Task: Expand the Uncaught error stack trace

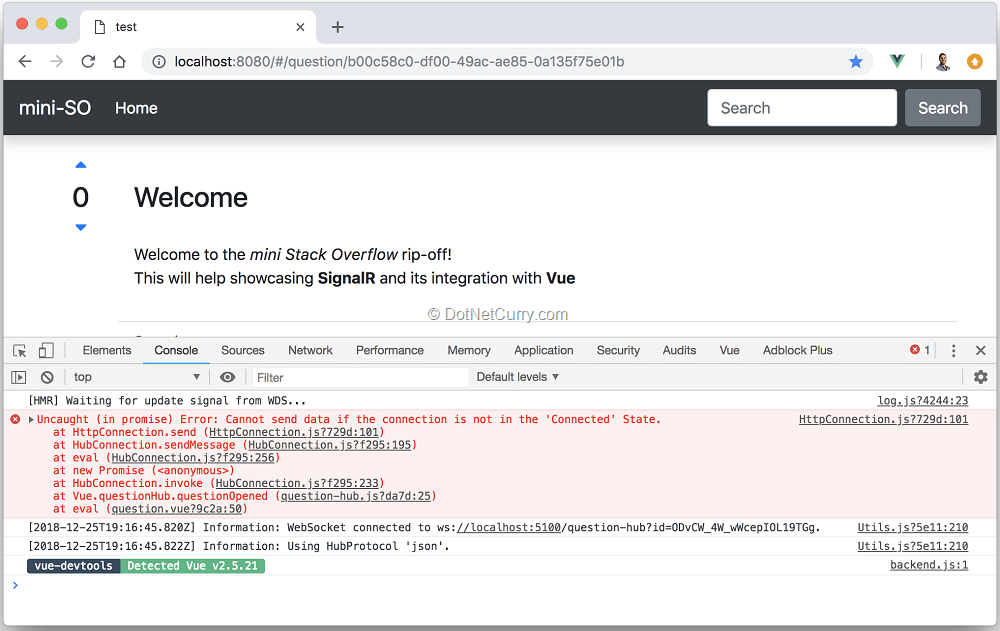Action: [x=31, y=419]
